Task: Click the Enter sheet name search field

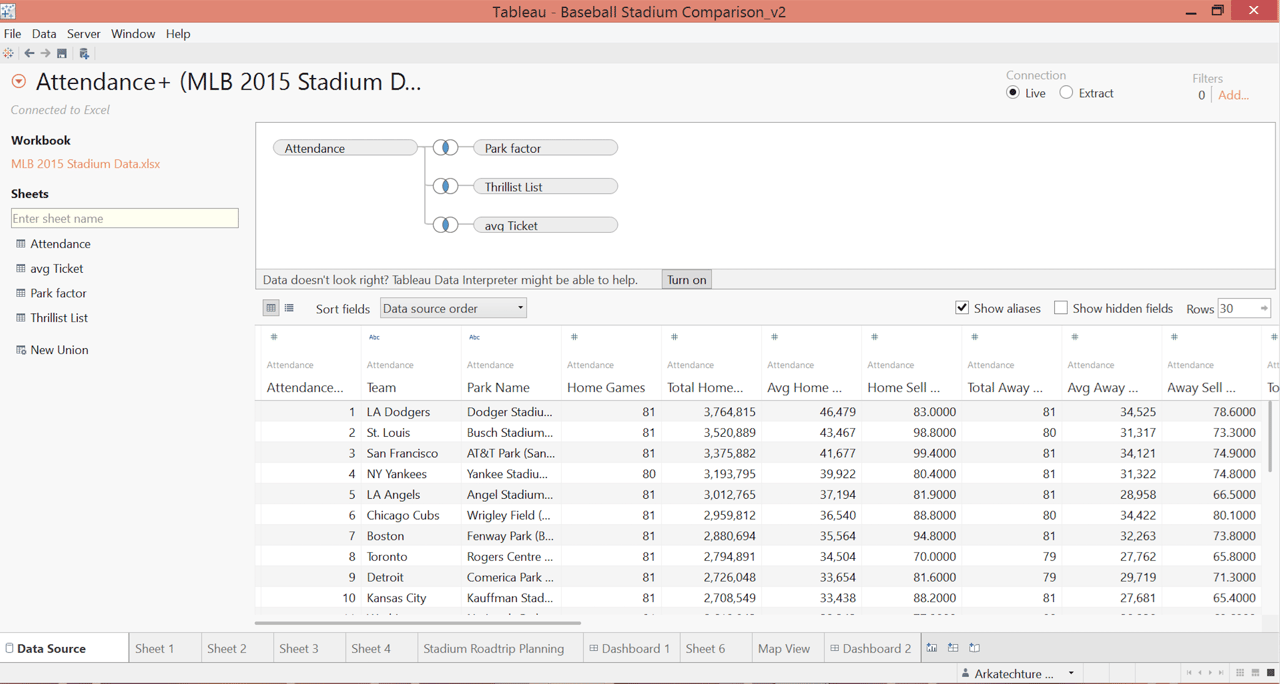Action: click(x=124, y=218)
